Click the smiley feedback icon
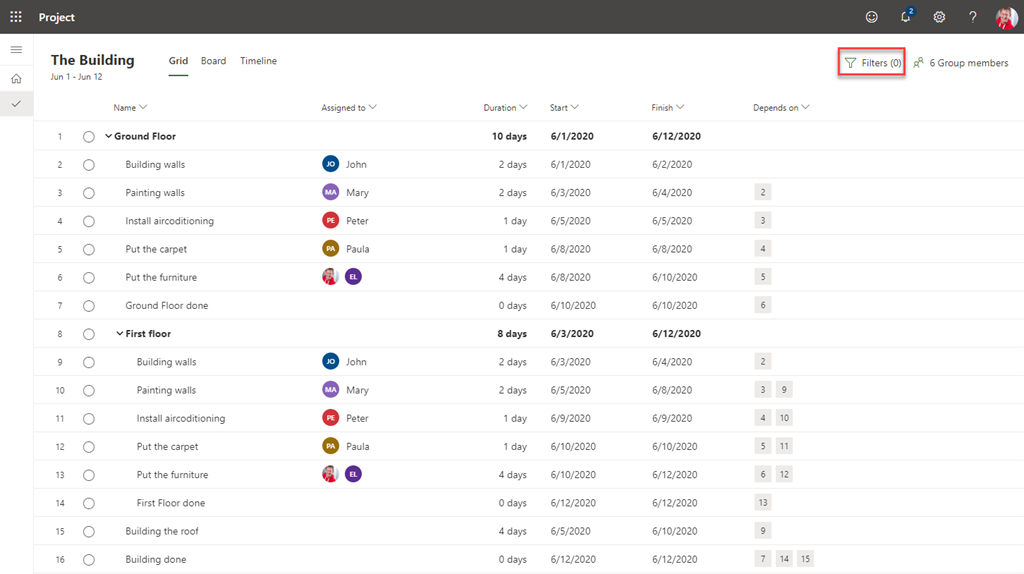Viewport: 1024px width, 574px height. 872,17
